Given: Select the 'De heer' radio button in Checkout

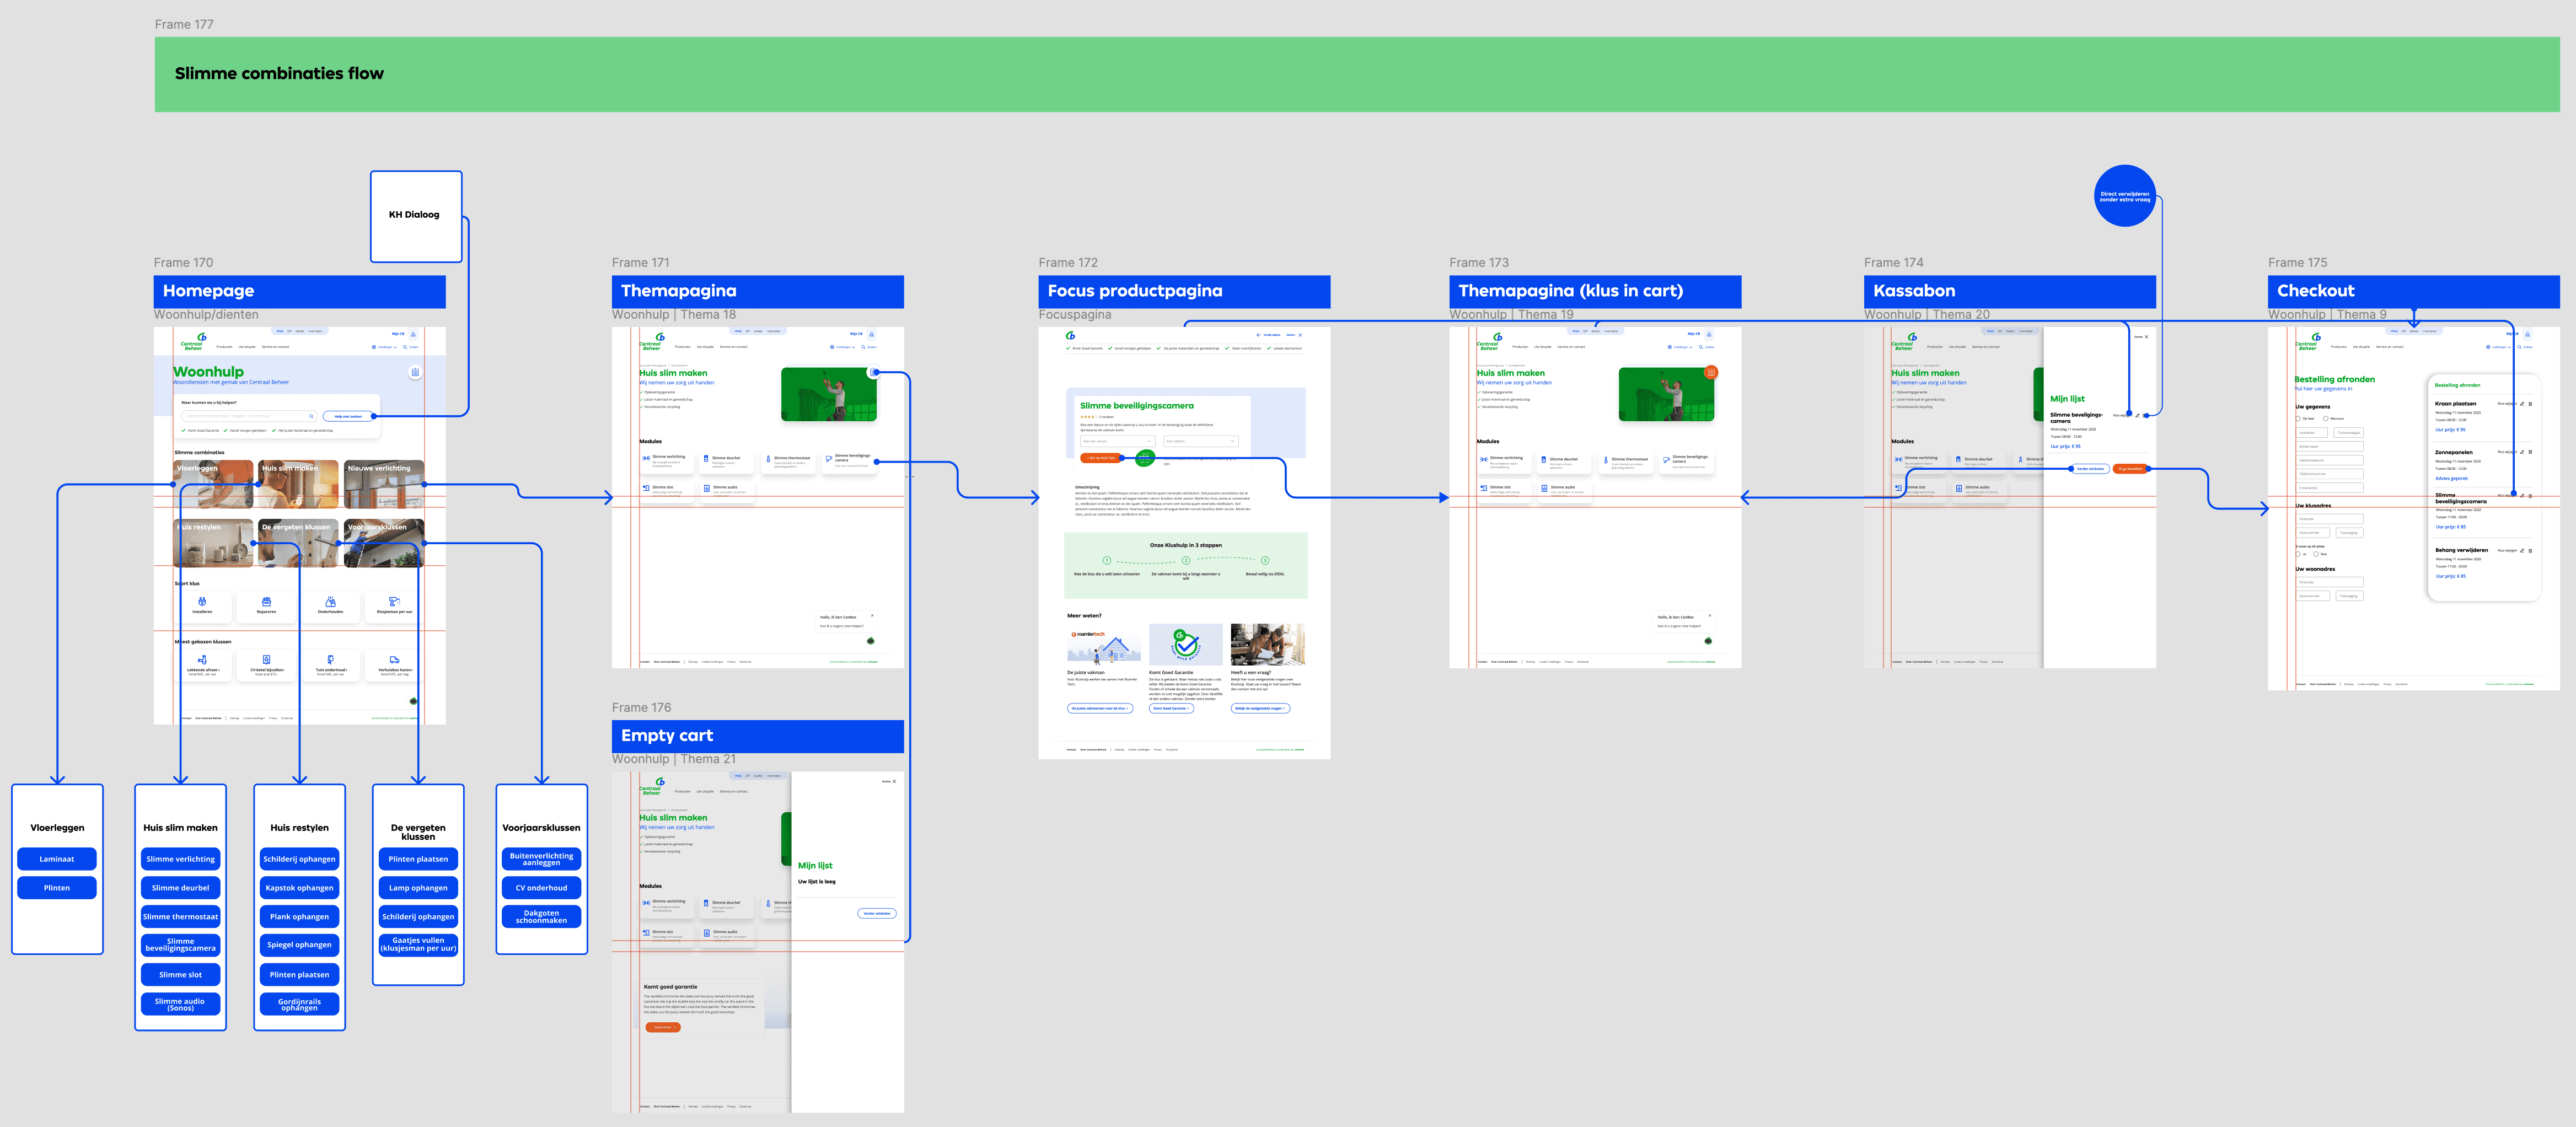Looking at the screenshot, I should coord(2298,419).
